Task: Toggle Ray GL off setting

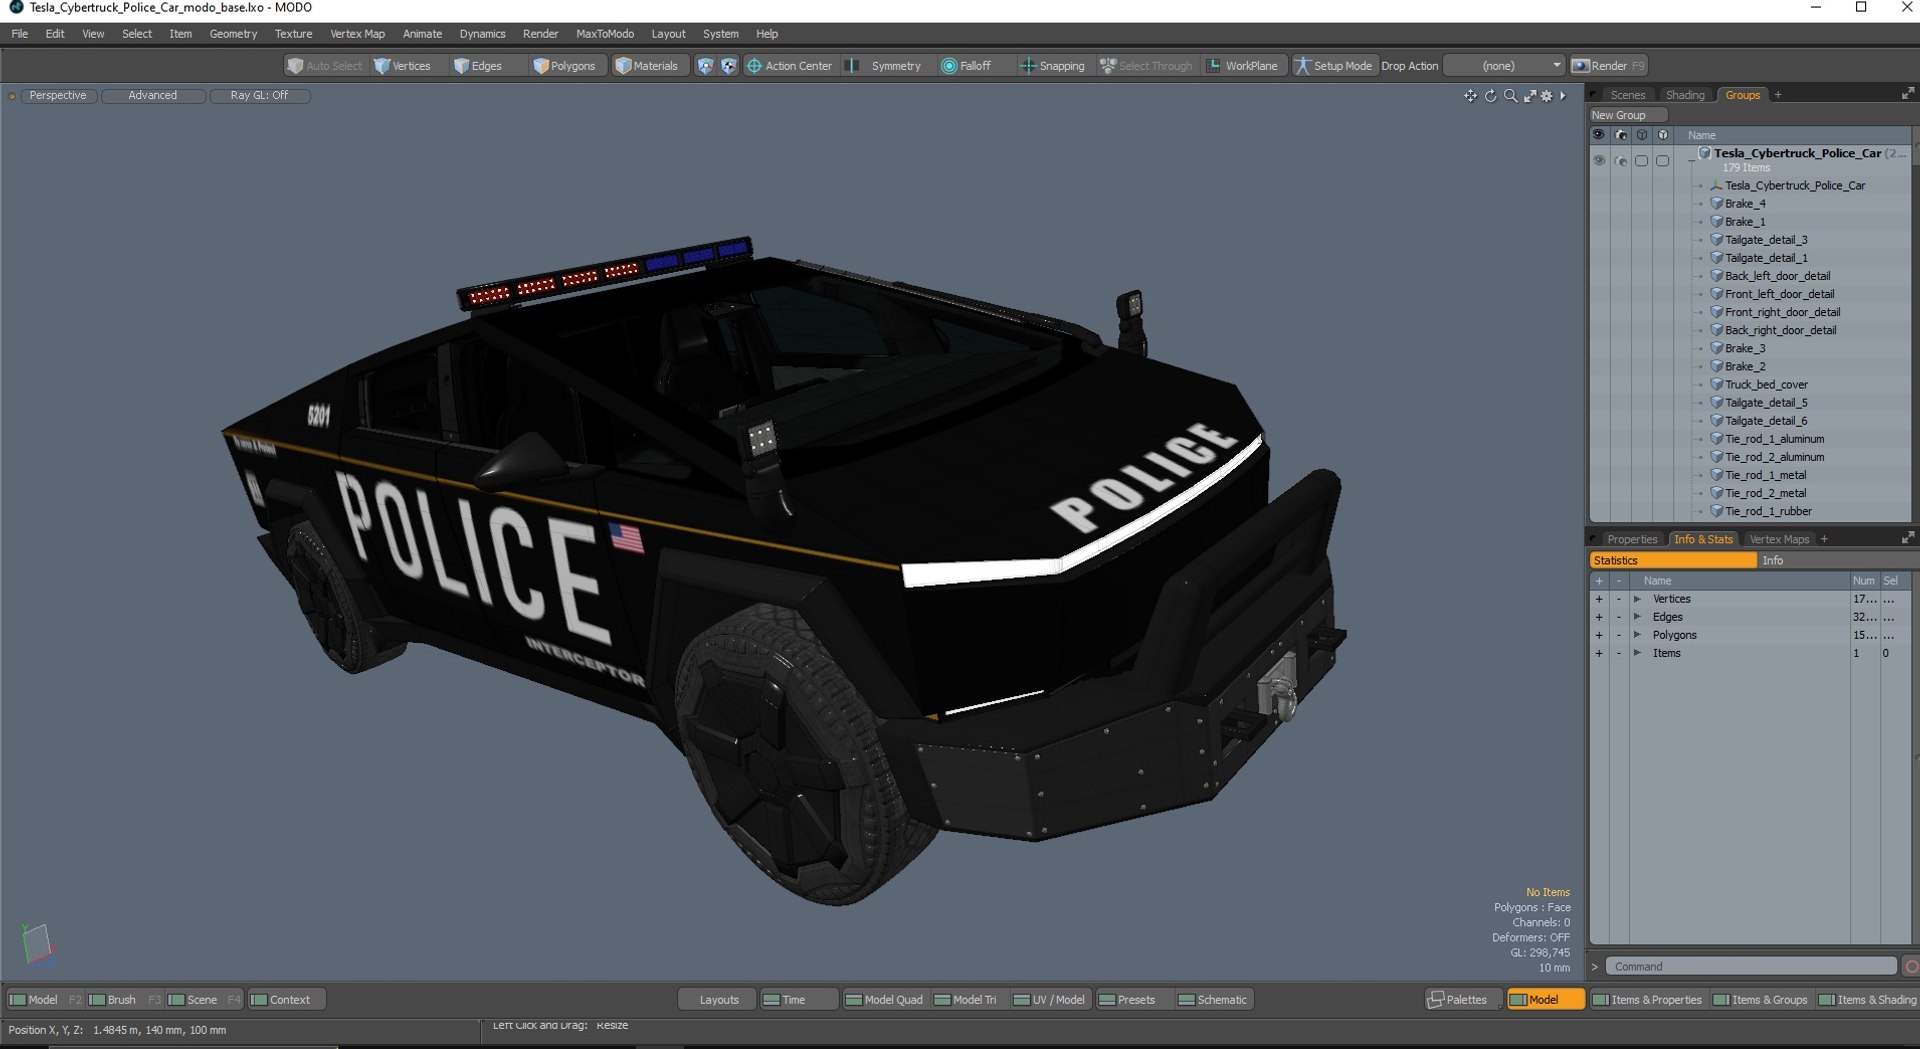Action: point(259,96)
